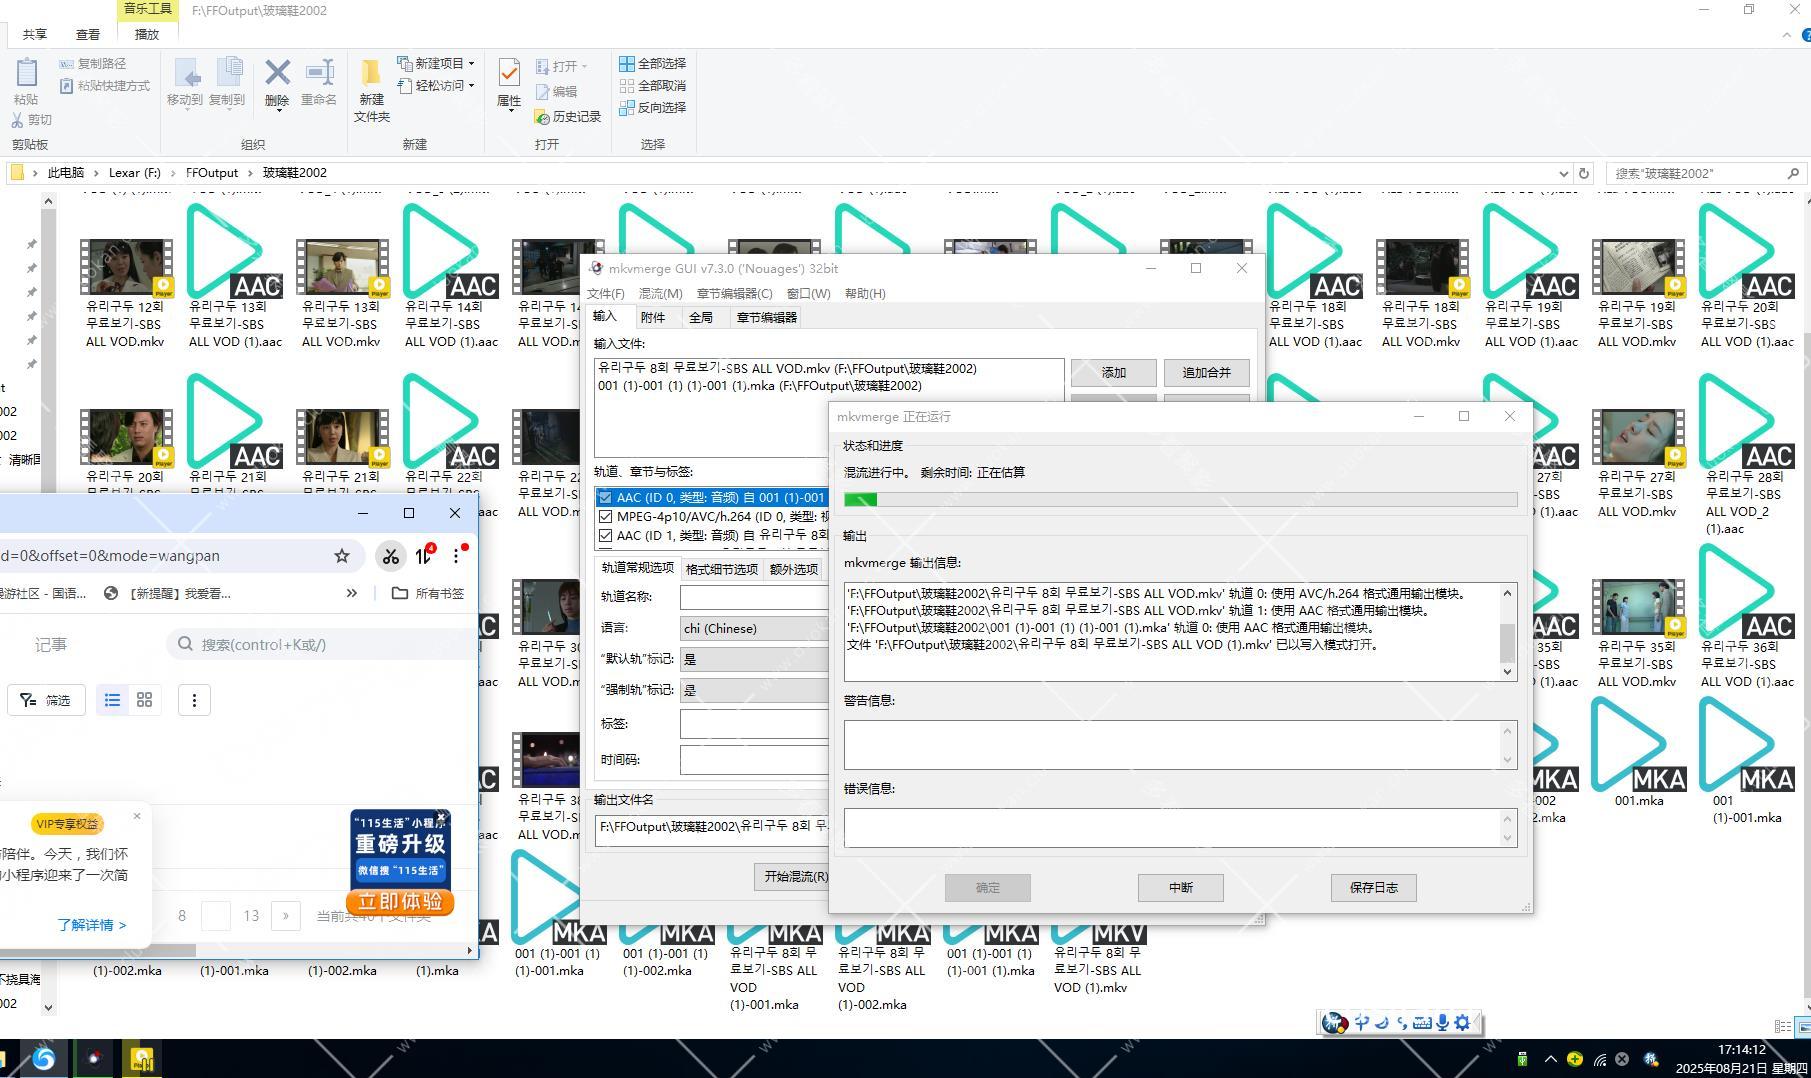
Task: Uncheck the AAC (ID 0) audio track
Action: [x=605, y=498]
